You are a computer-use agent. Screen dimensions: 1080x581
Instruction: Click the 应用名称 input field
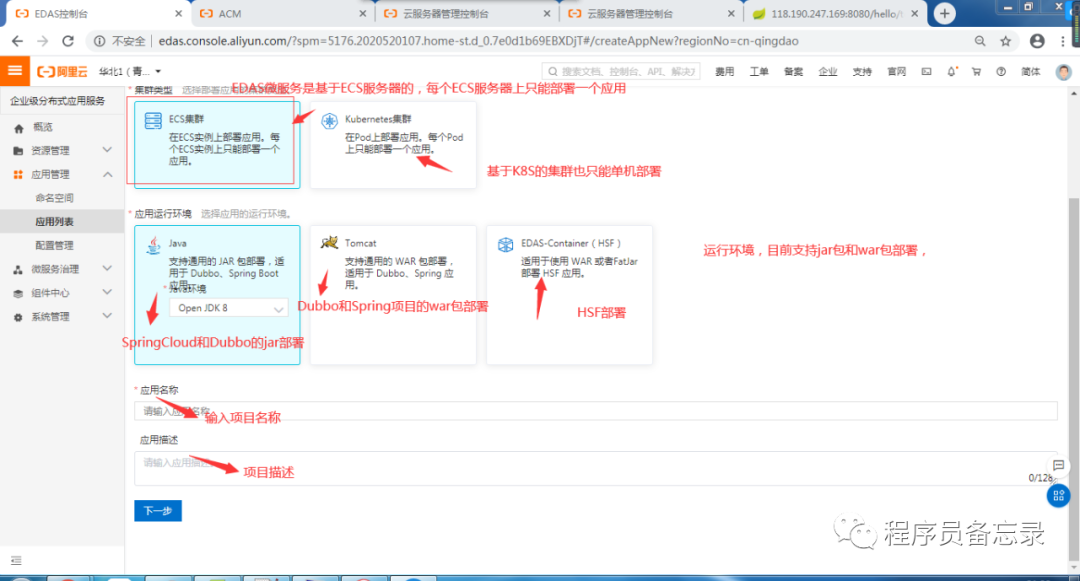point(596,411)
